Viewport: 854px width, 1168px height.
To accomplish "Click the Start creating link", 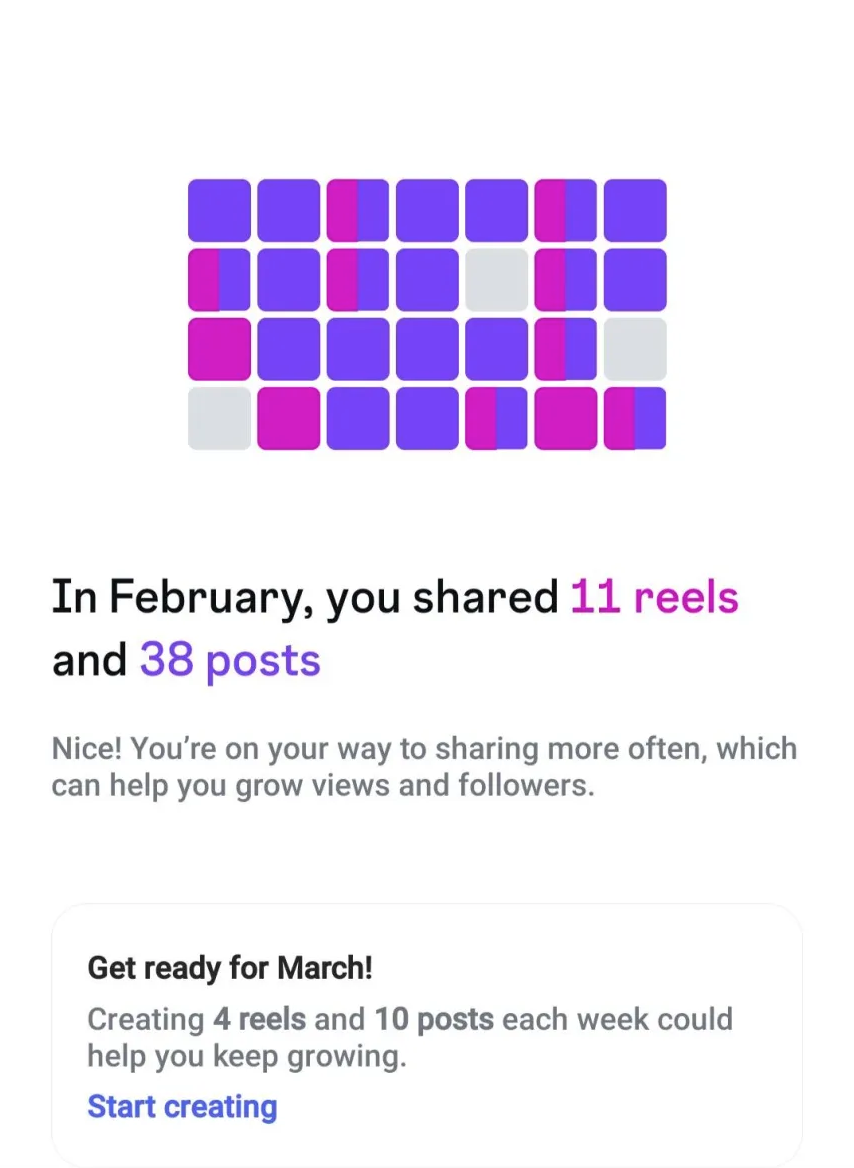I will pos(182,1107).
